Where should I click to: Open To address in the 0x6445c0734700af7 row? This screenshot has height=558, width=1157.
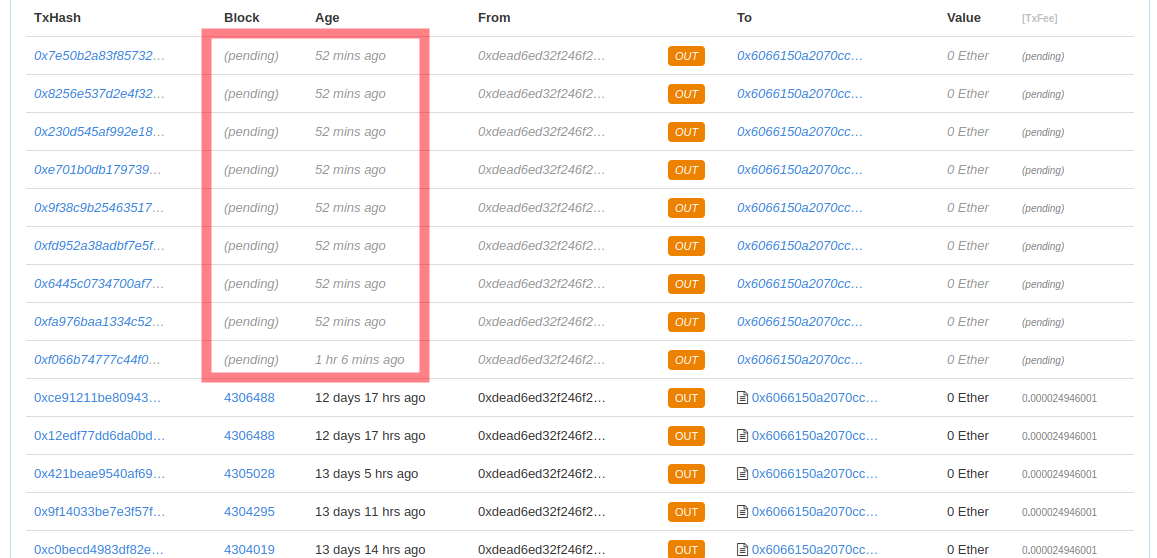800,283
